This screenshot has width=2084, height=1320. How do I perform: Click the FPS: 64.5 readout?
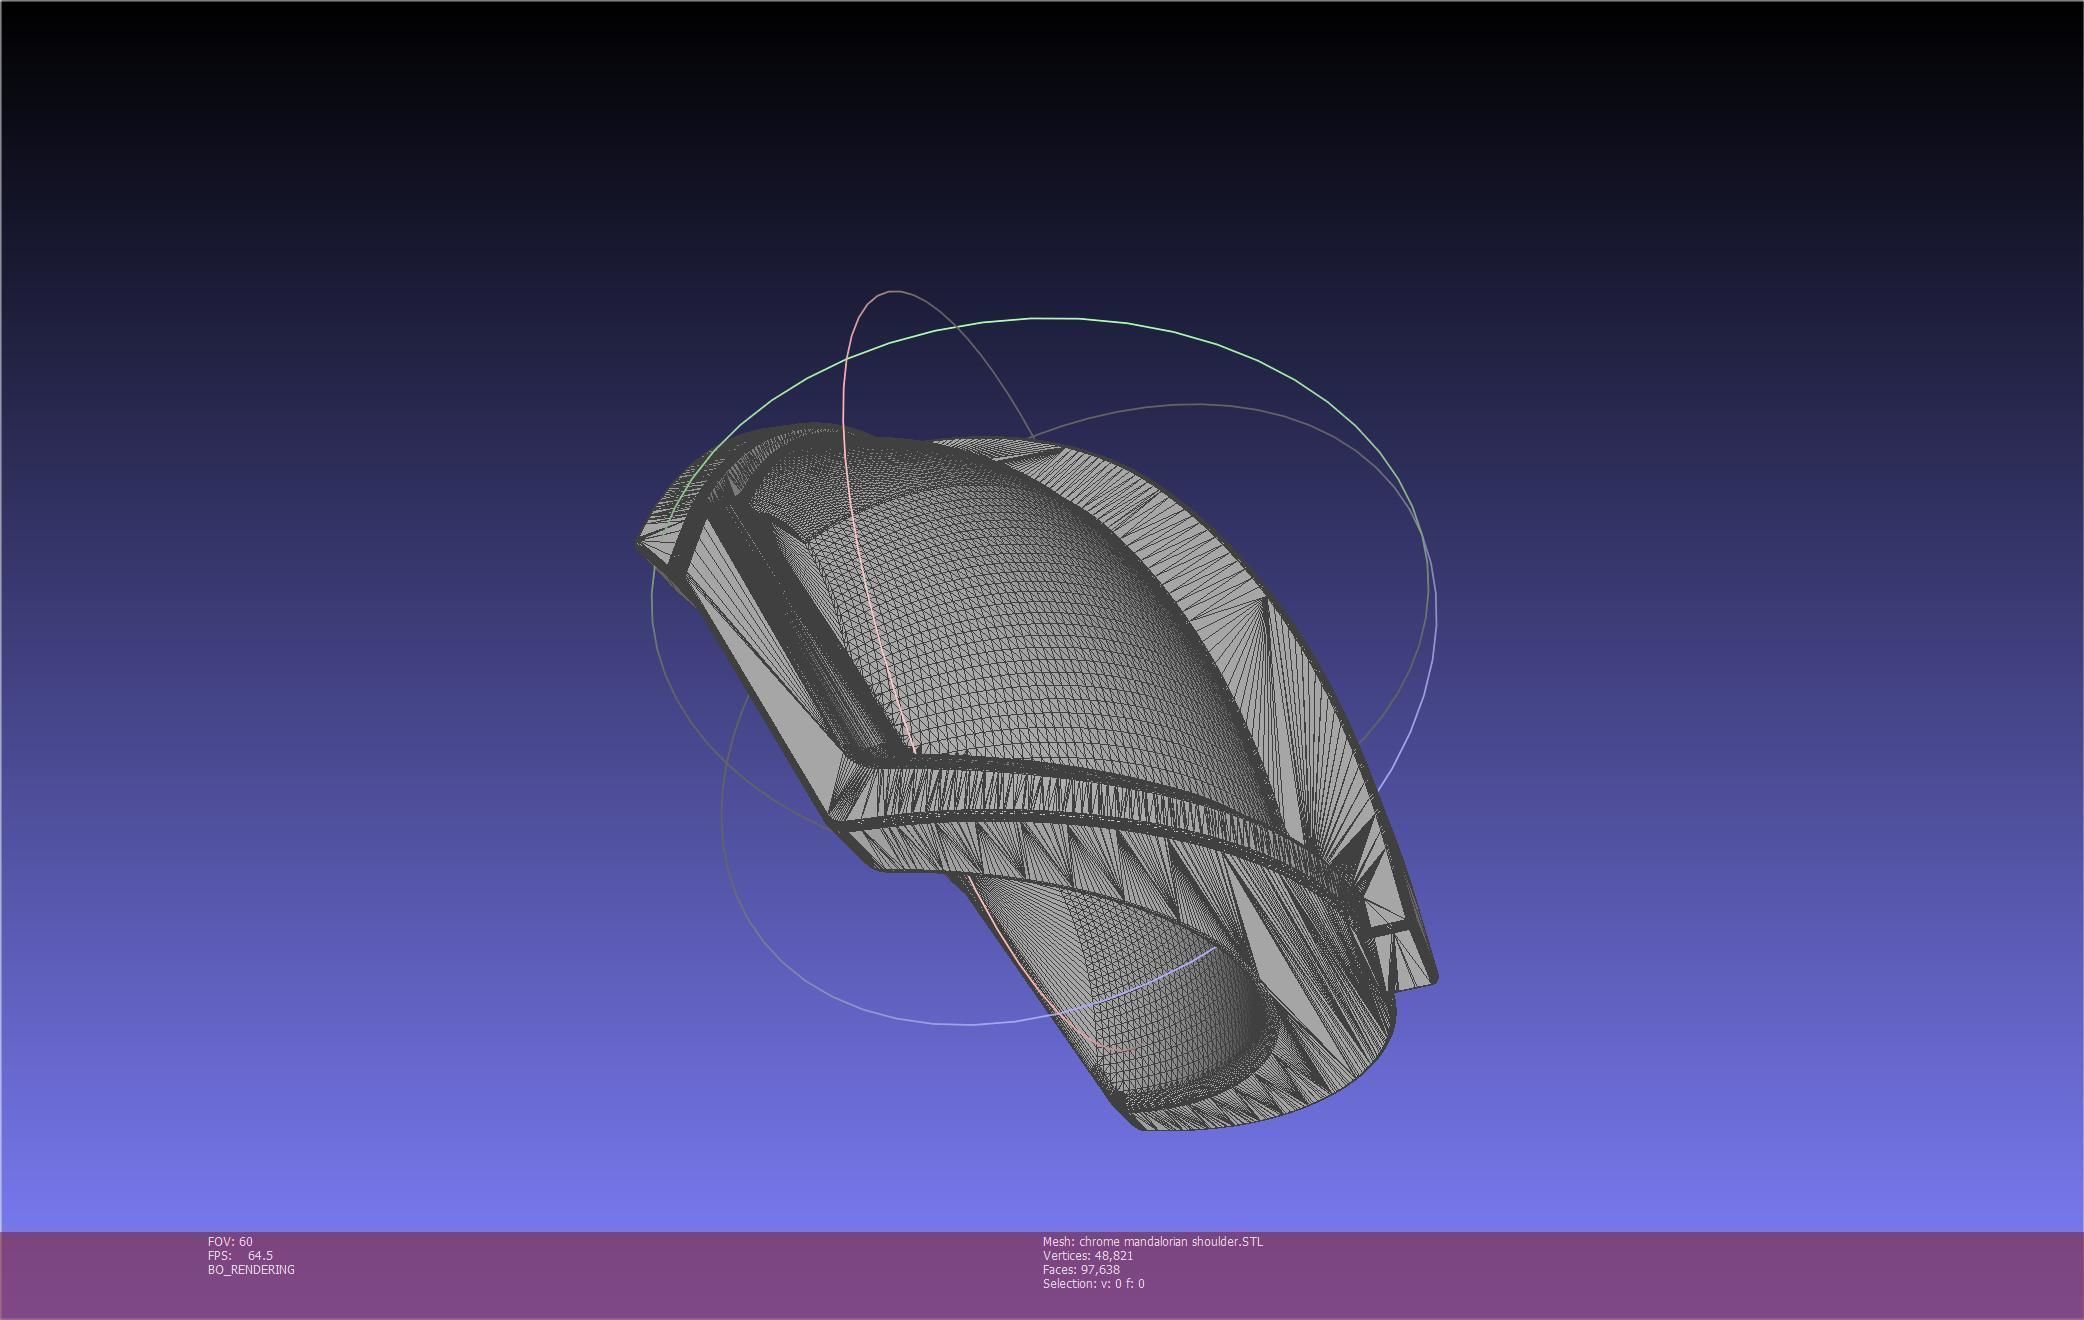point(240,1255)
